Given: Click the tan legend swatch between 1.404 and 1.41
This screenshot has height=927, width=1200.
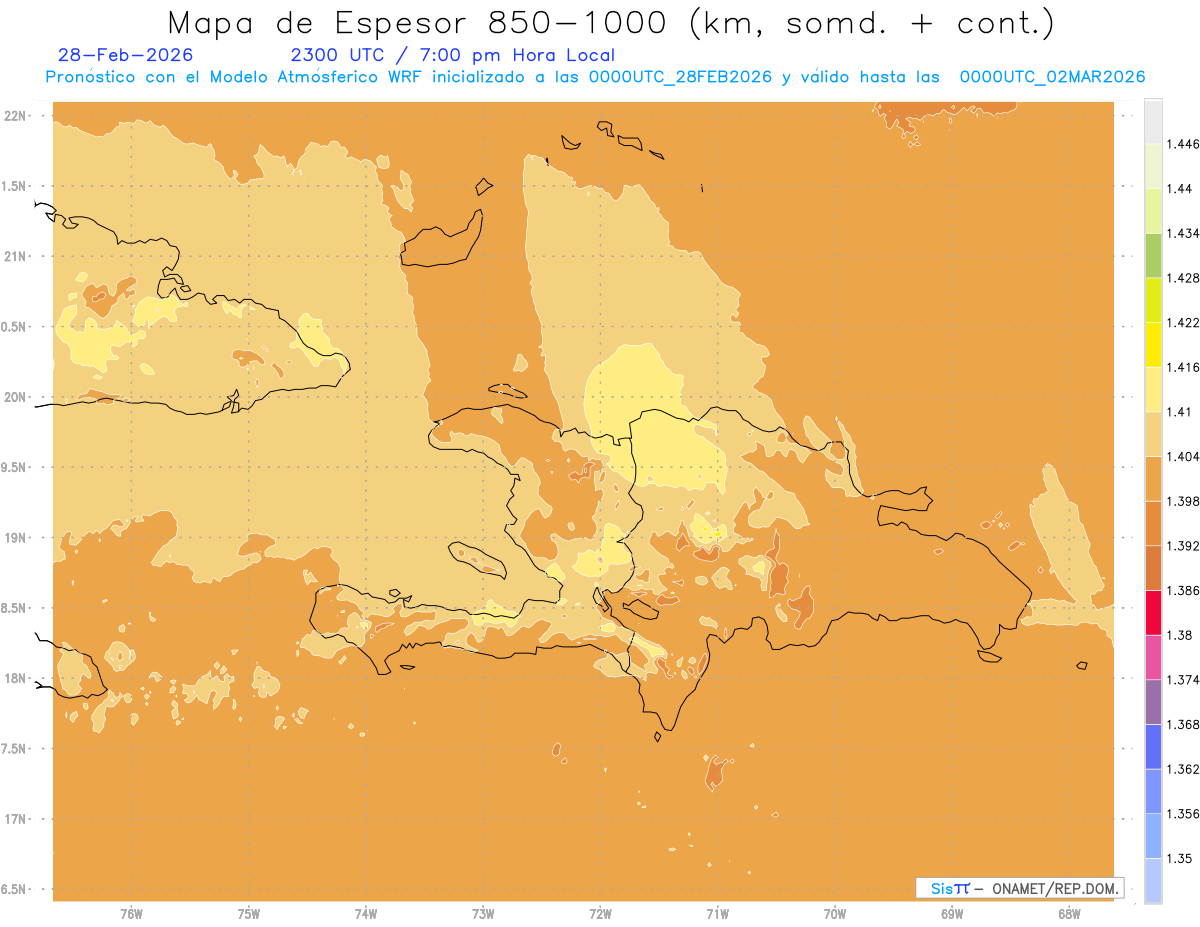Looking at the screenshot, I should pos(1153,434).
